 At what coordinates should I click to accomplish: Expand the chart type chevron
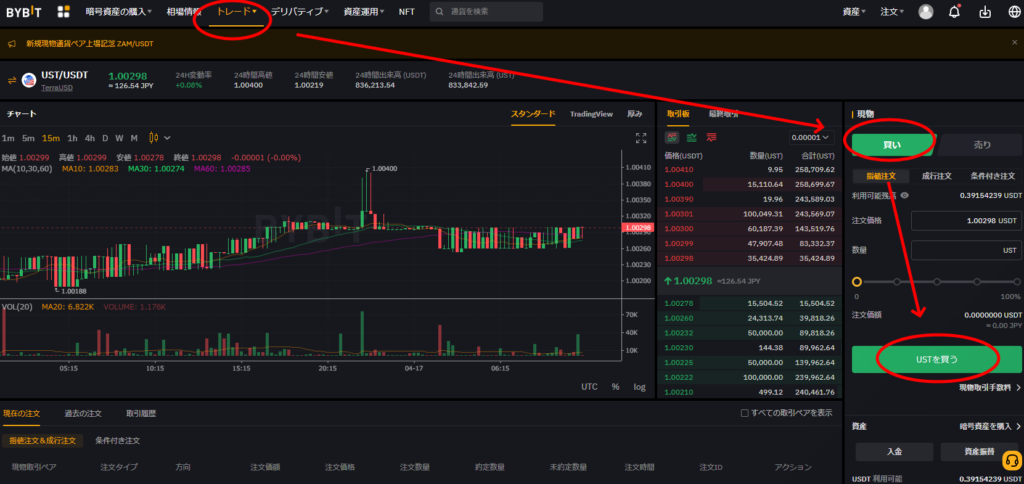tap(167, 138)
